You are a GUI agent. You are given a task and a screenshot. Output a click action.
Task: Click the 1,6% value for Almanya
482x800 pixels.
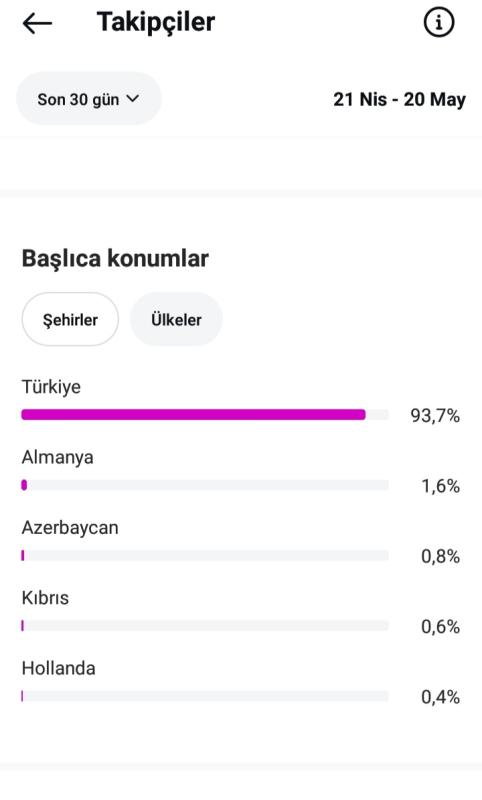pyautogui.click(x=441, y=486)
